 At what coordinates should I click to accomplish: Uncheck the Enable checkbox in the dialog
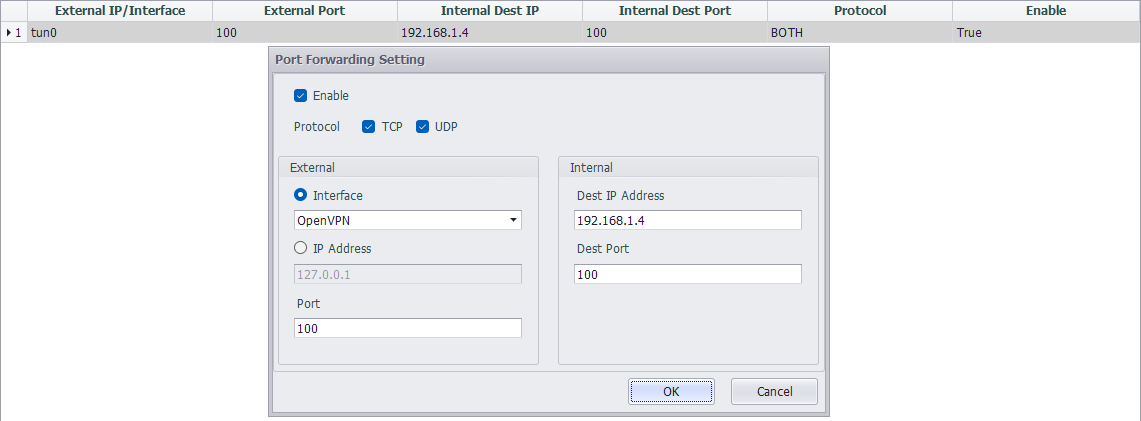tap(300, 96)
